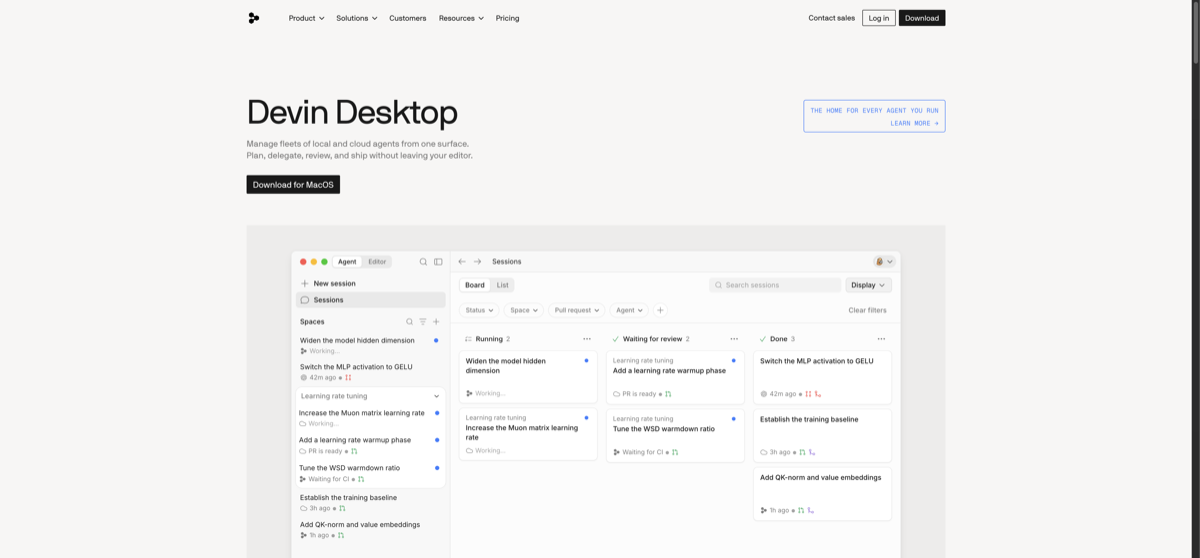Click the green PR icon on the WSD warmdown card
Screen dimensions: 1200x558
click(675, 452)
